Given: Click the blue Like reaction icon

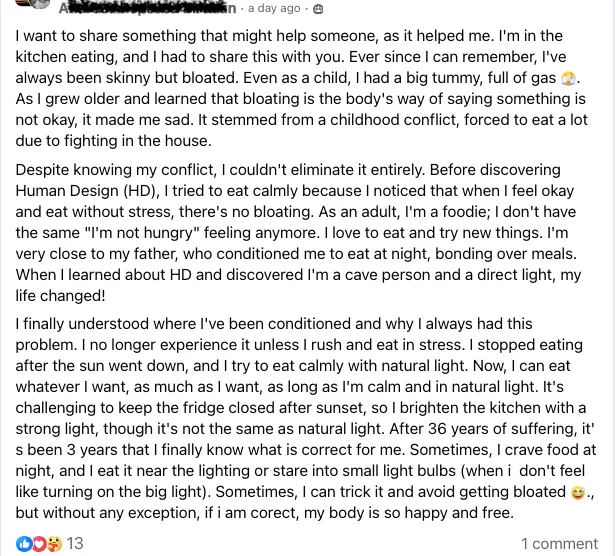Looking at the screenshot, I should click(x=23, y=543).
